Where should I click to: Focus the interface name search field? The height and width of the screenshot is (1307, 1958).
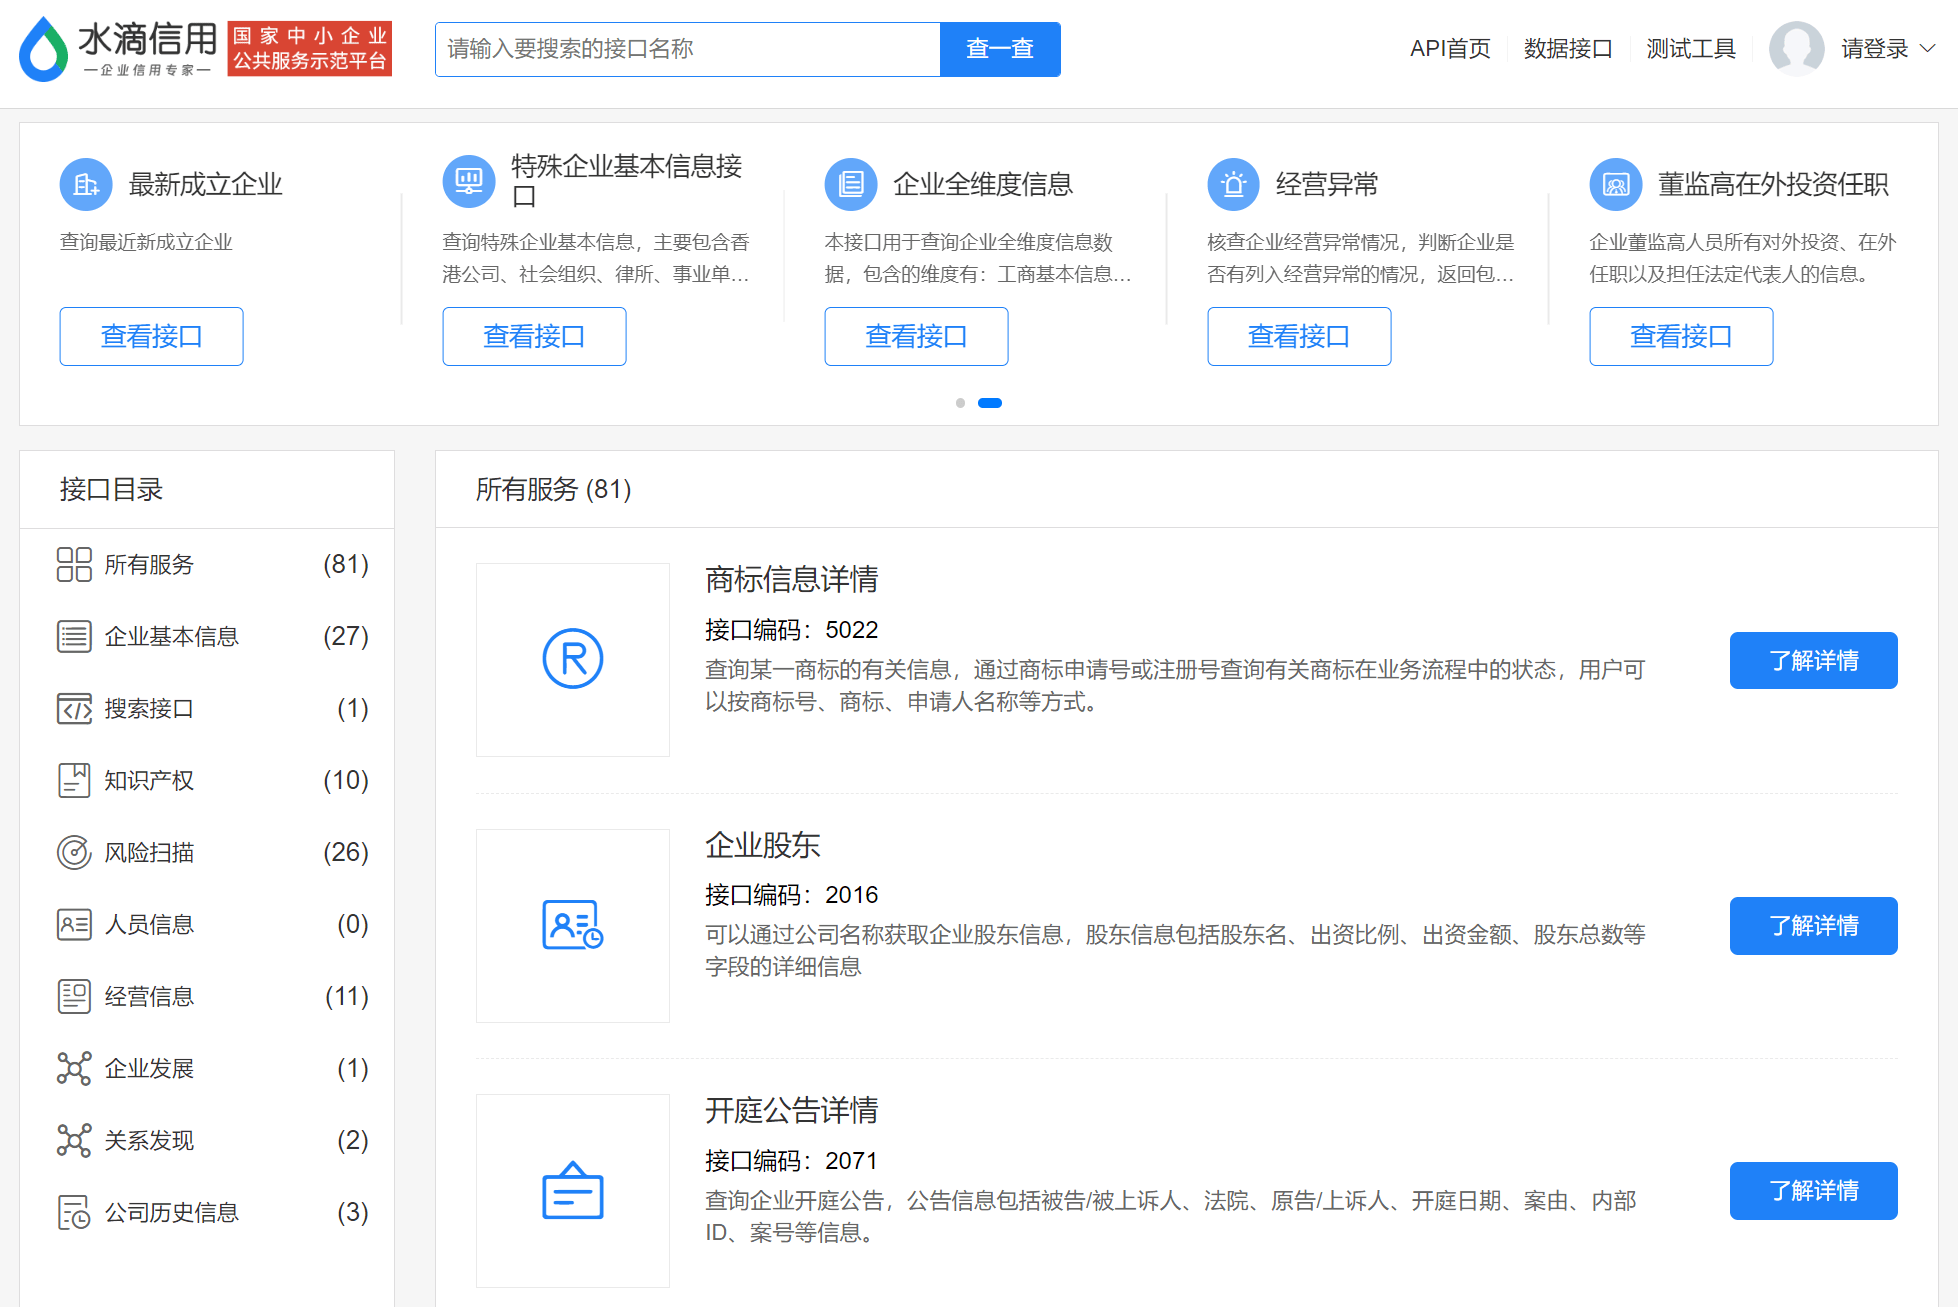[x=688, y=49]
